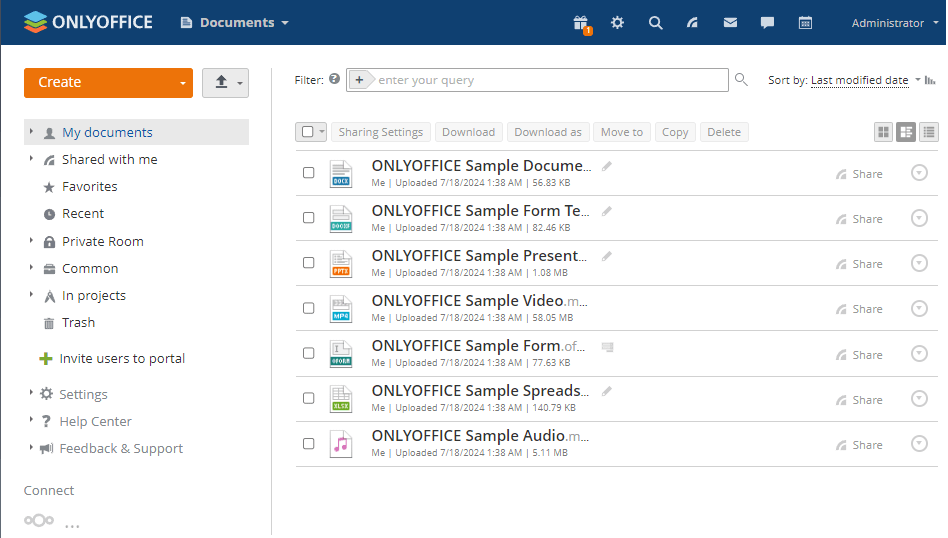Click the filter query input field

click(x=550, y=80)
